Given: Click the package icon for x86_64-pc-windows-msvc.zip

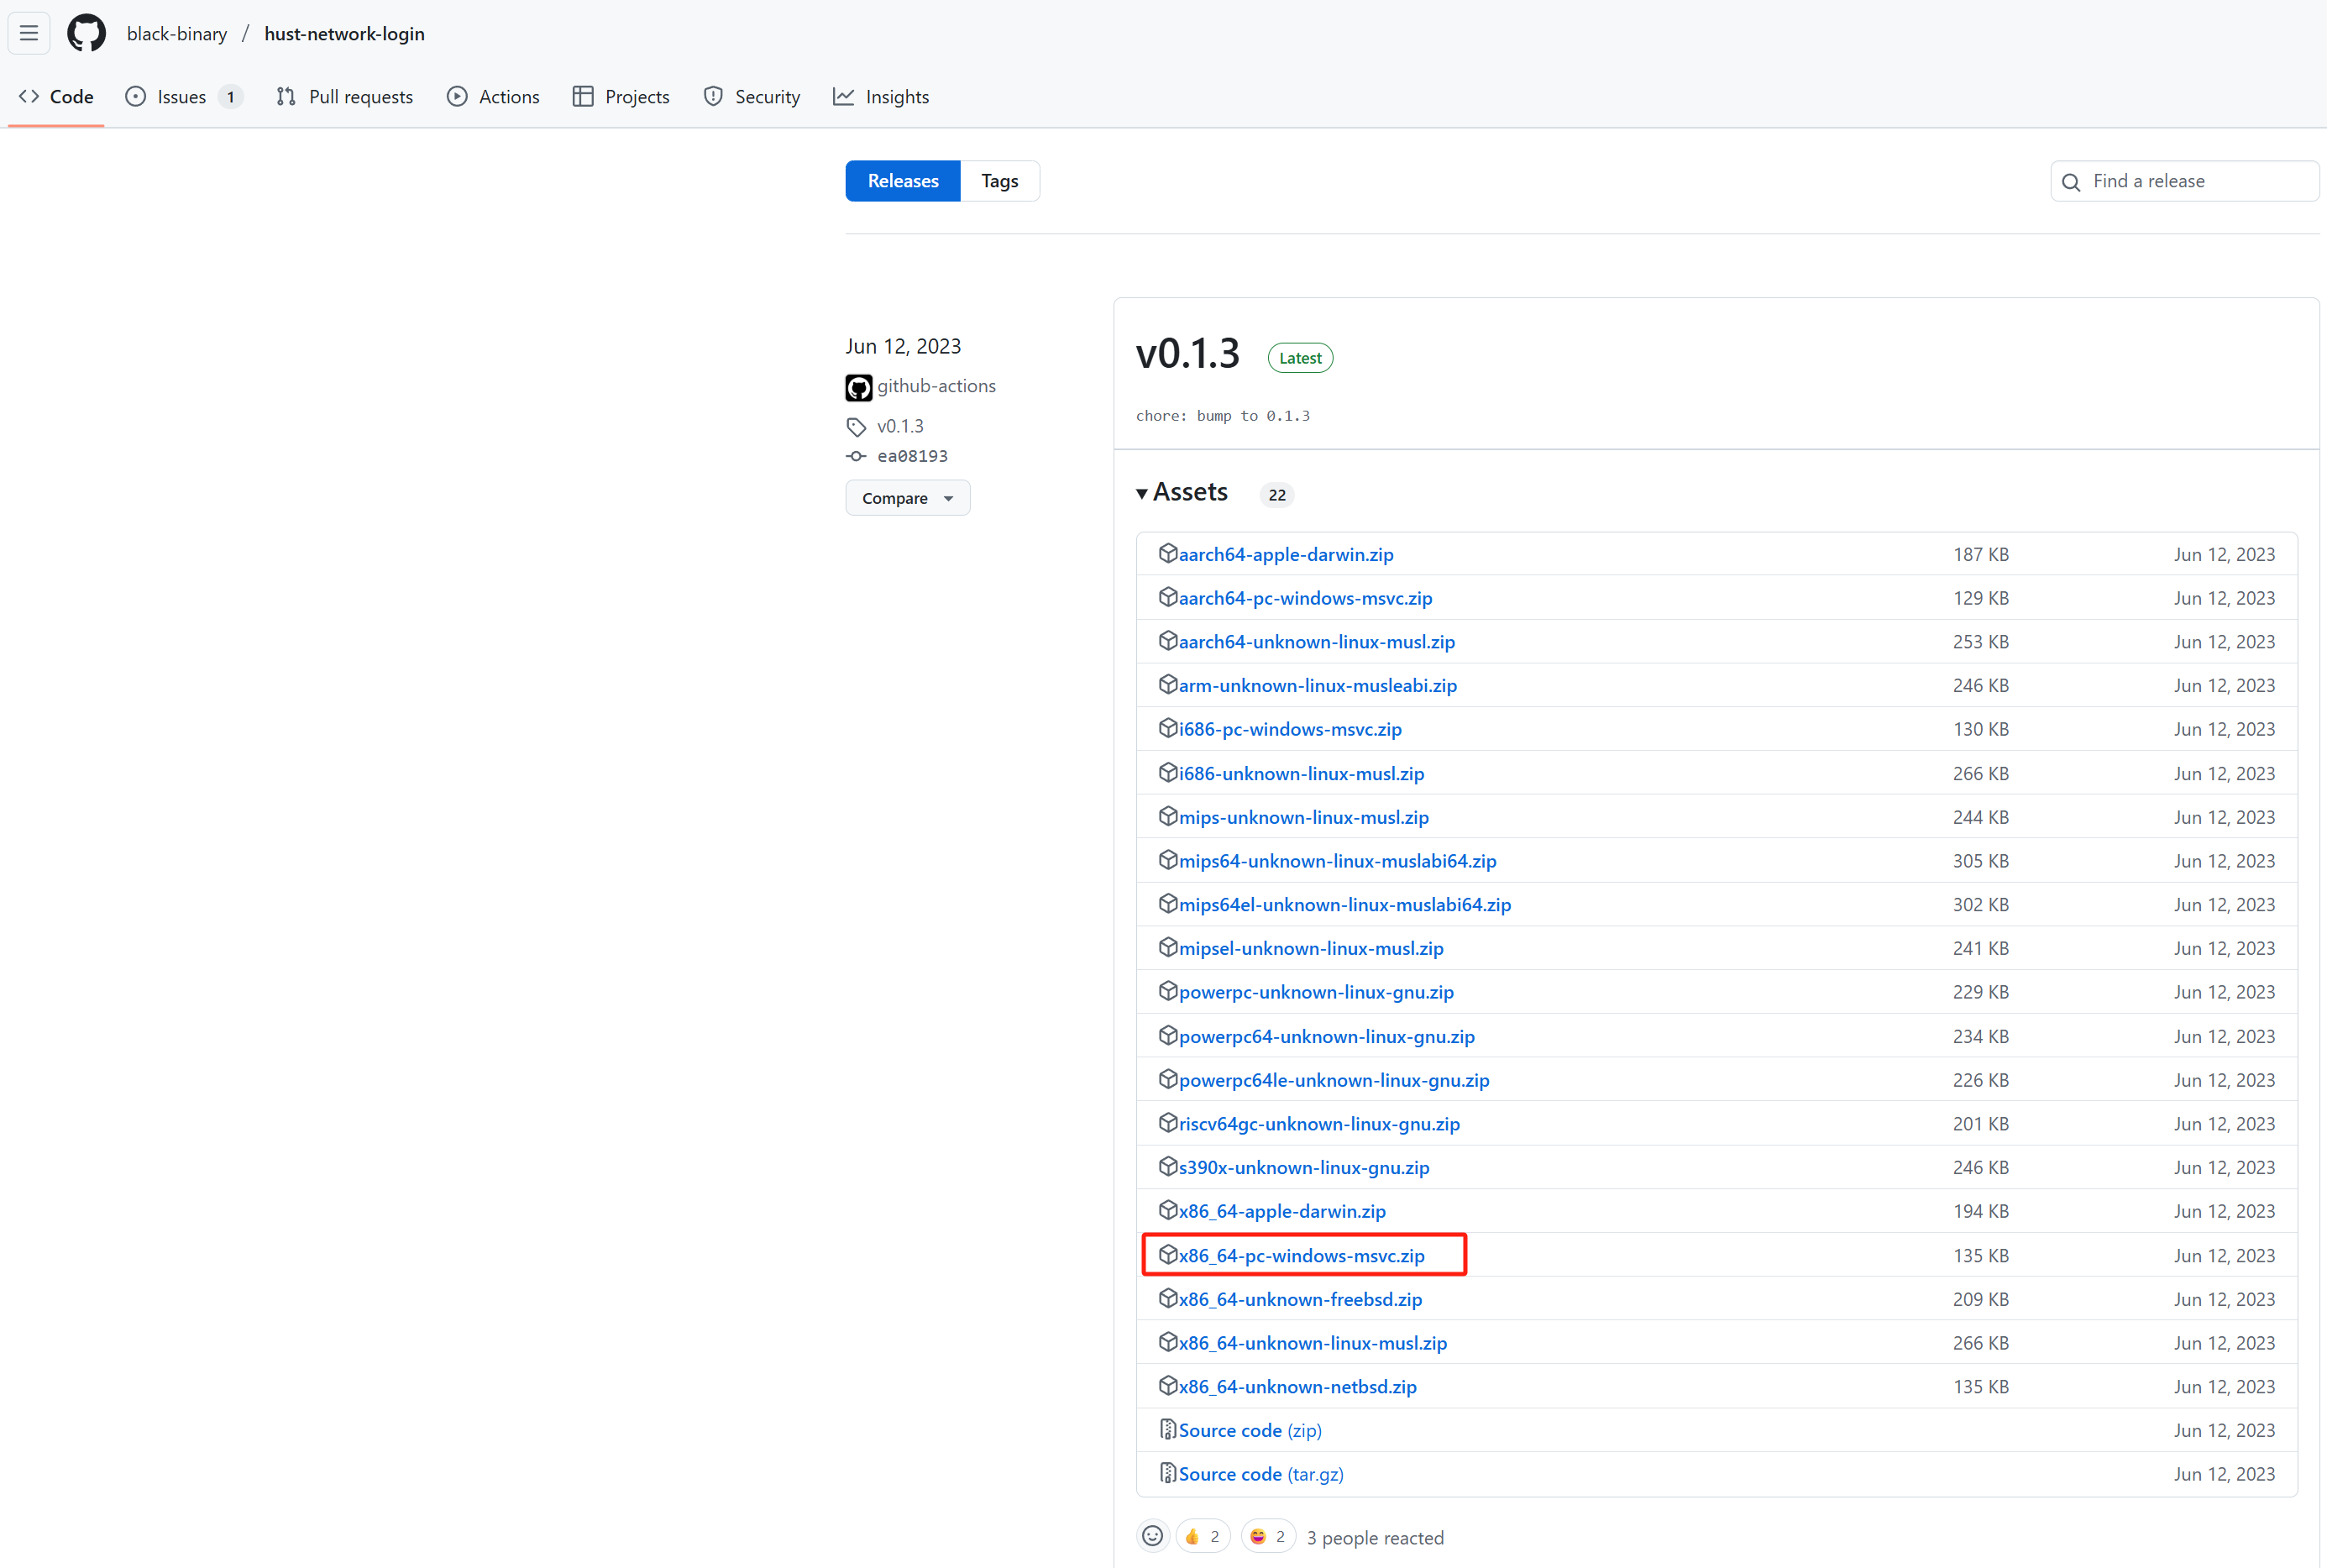Looking at the screenshot, I should 1167,1254.
